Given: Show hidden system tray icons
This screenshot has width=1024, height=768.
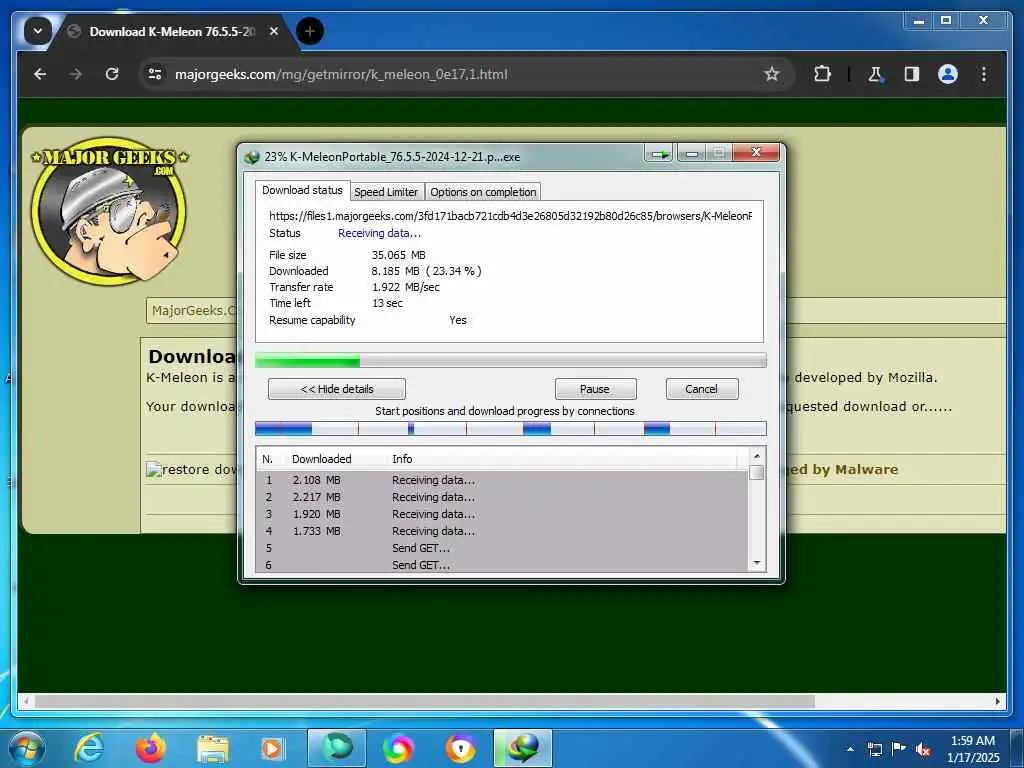Looking at the screenshot, I should point(850,749).
